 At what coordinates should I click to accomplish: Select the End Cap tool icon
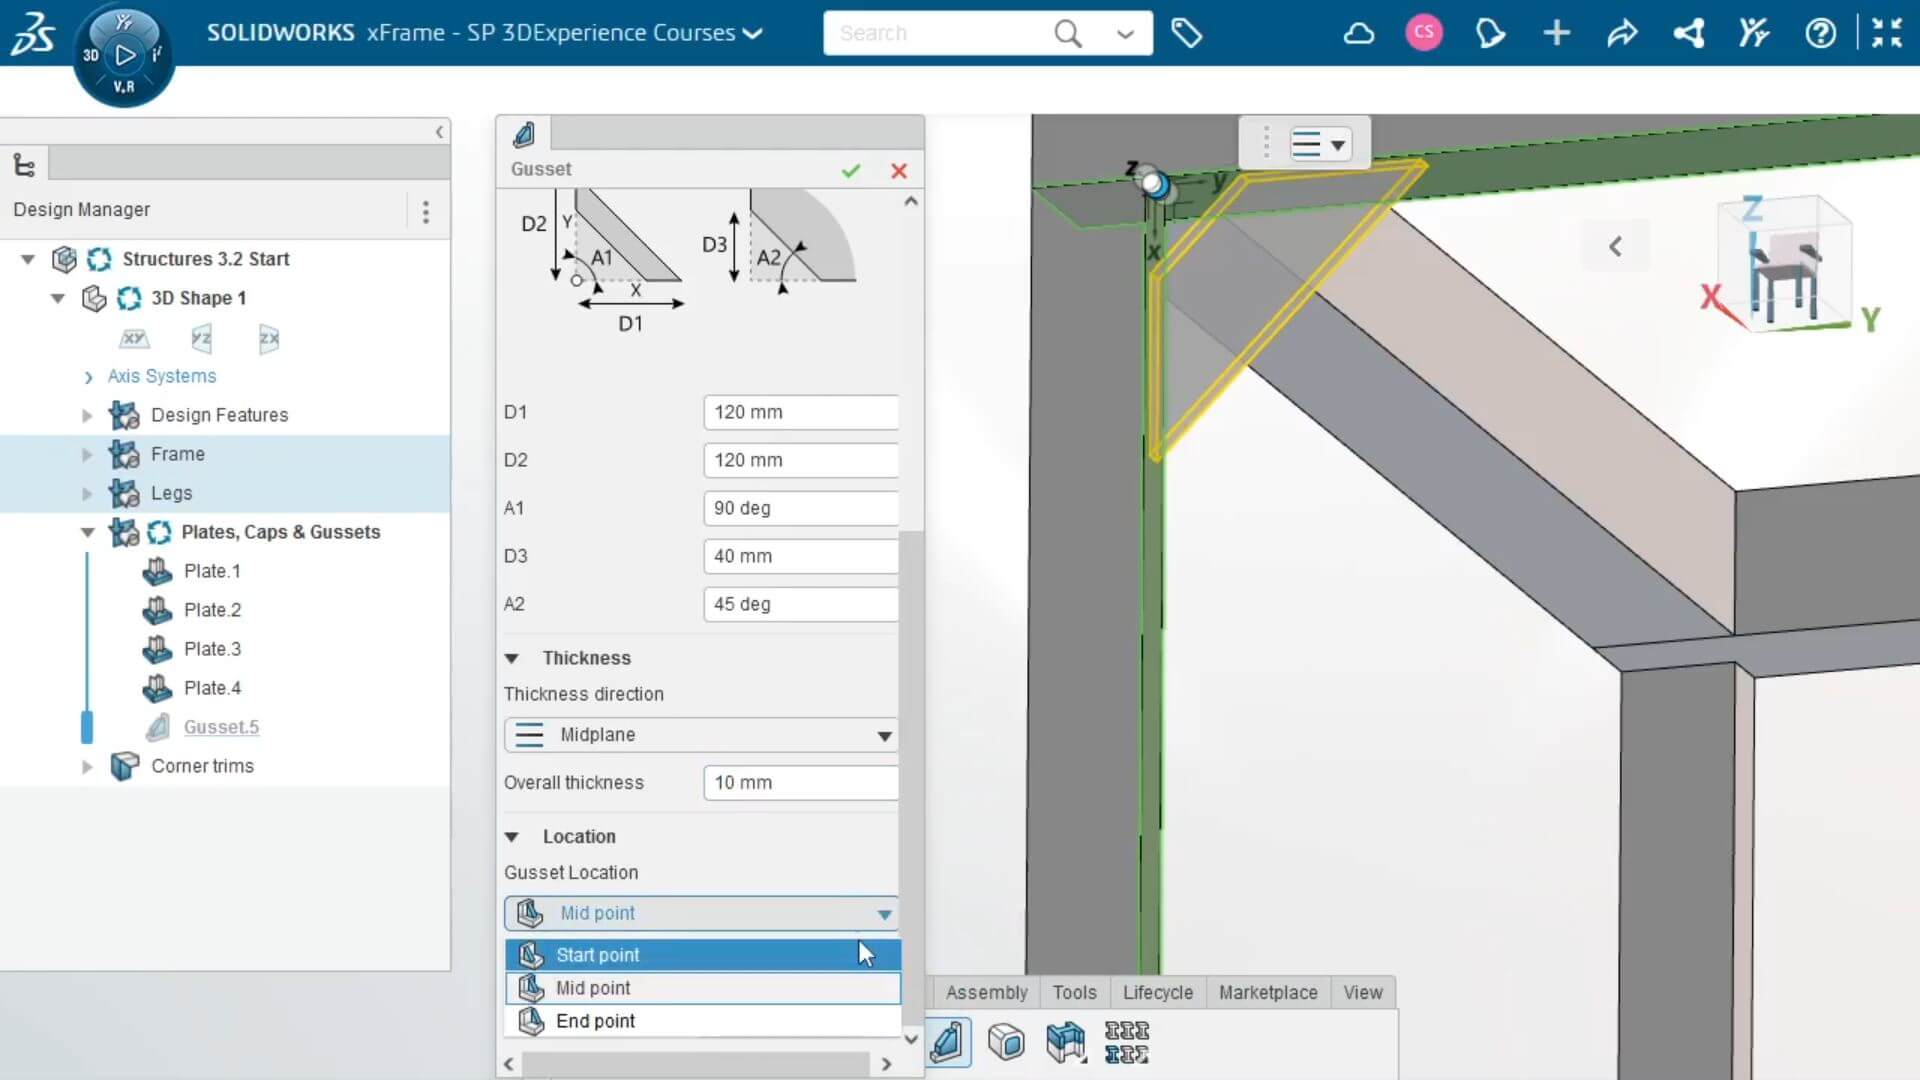(x=1006, y=1042)
